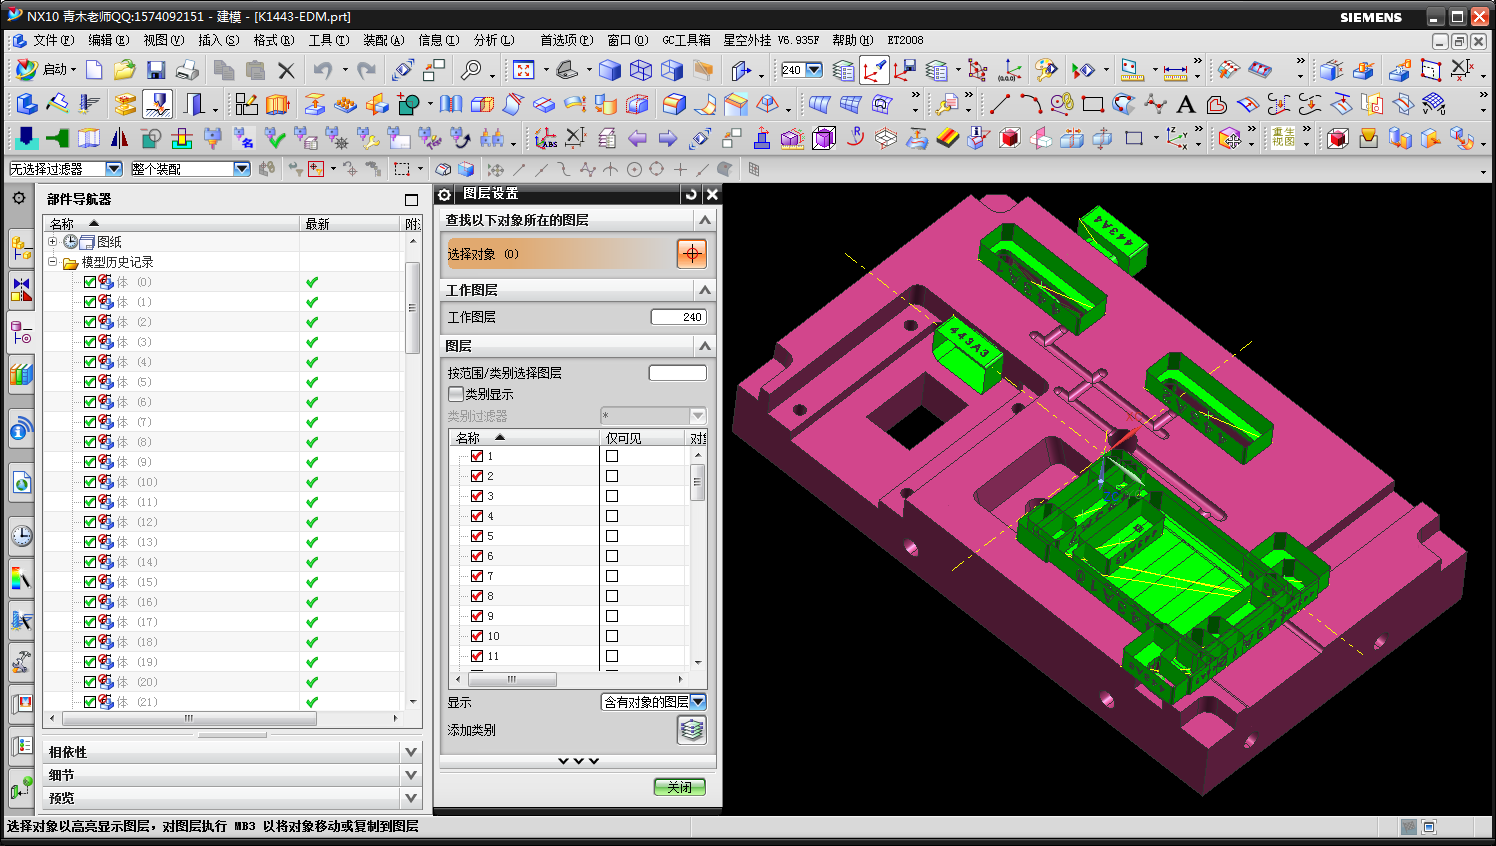
Task: Click the Extrude feature icon
Action: 277,104
